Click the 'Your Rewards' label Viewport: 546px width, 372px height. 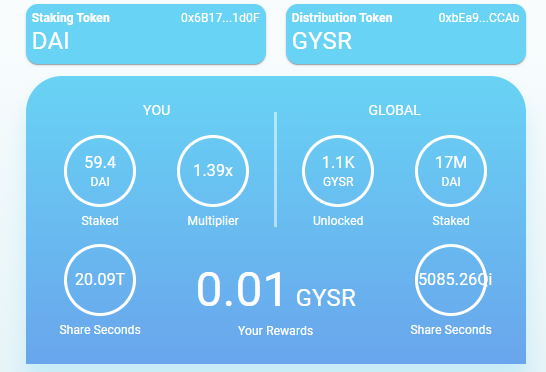(x=275, y=331)
